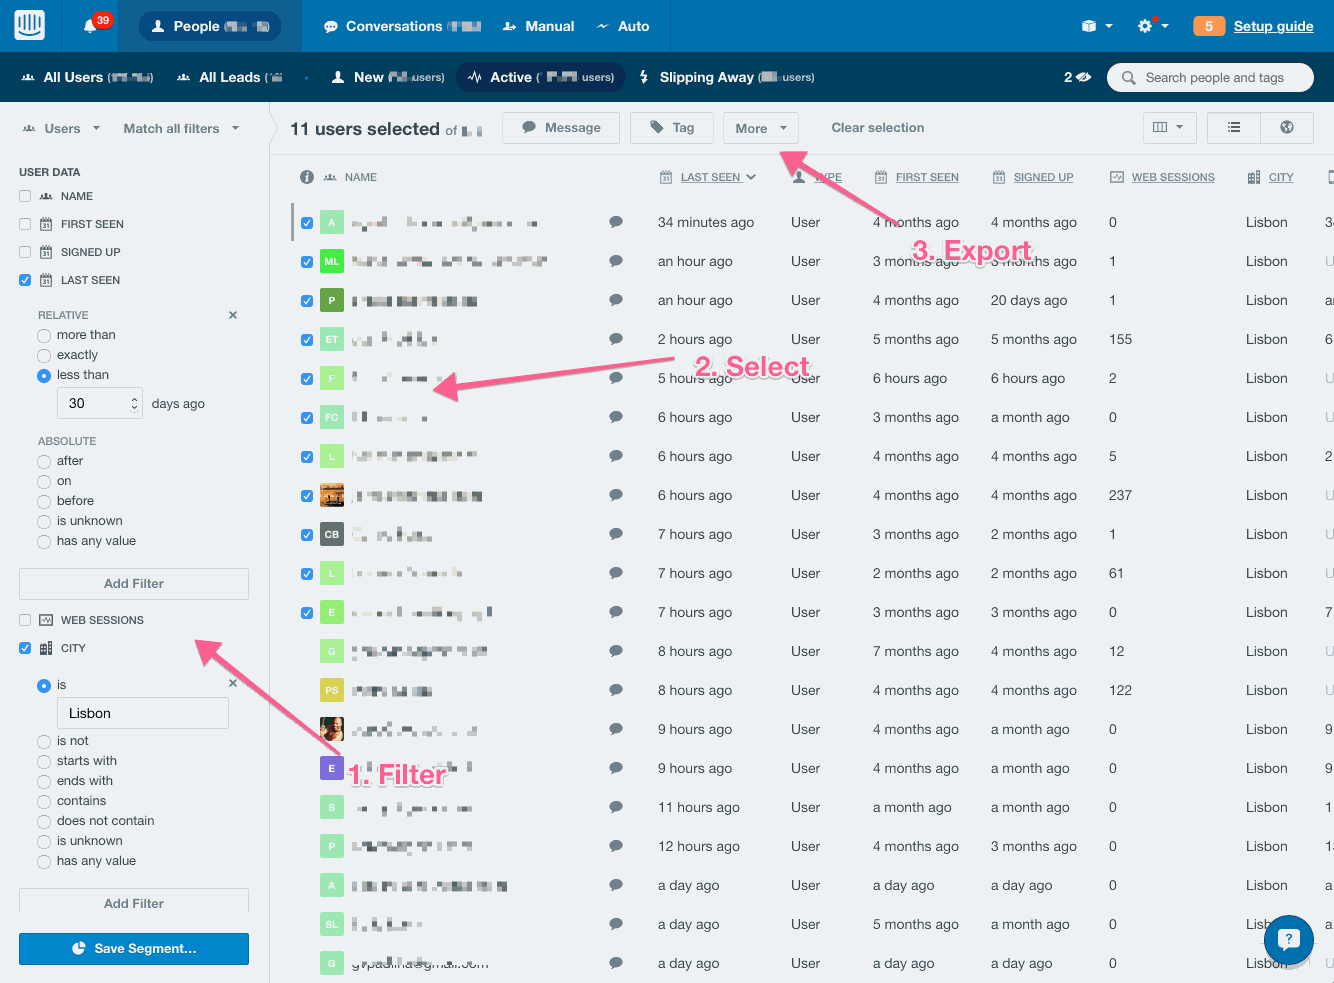Click the table info icon beside Name

307,177
